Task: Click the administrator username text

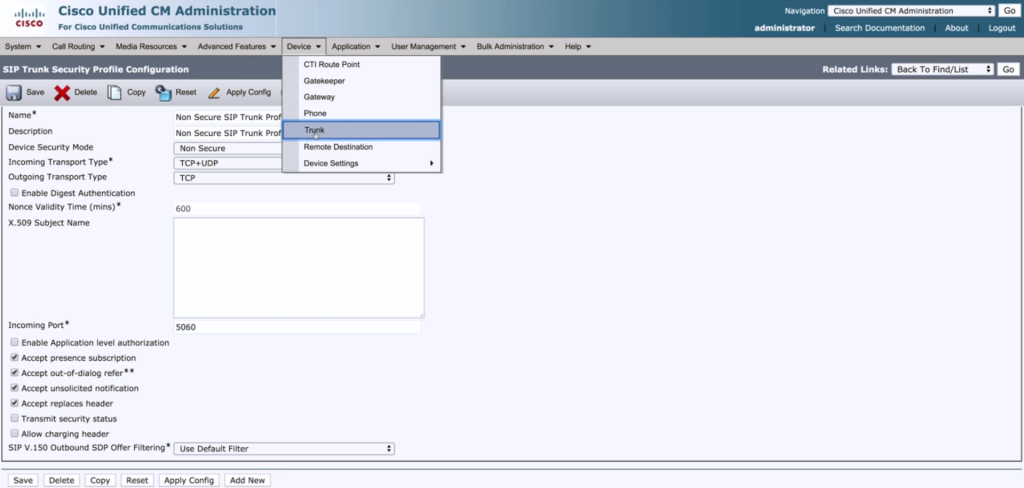Action: tap(784, 28)
